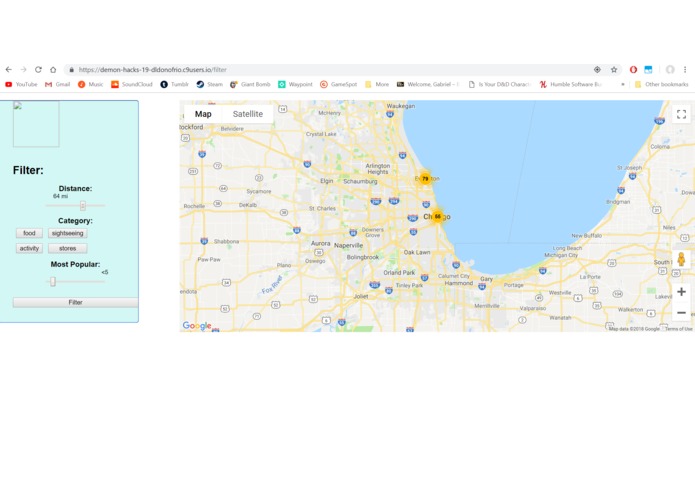Click the Google logo on map
The width and height of the screenshot is (695, 494).
(x=197, y=326)
